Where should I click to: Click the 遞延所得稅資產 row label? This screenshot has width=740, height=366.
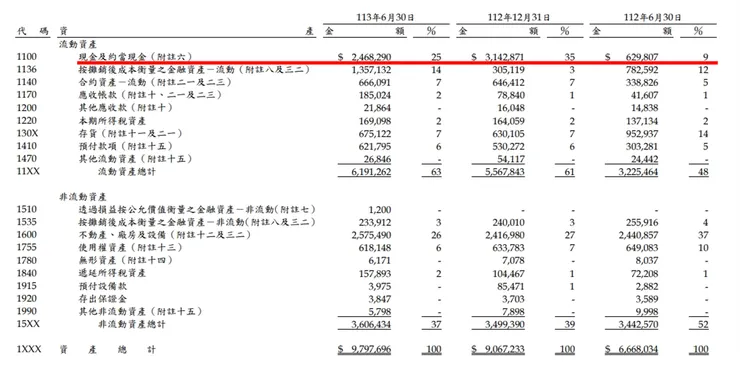point(112,273)
